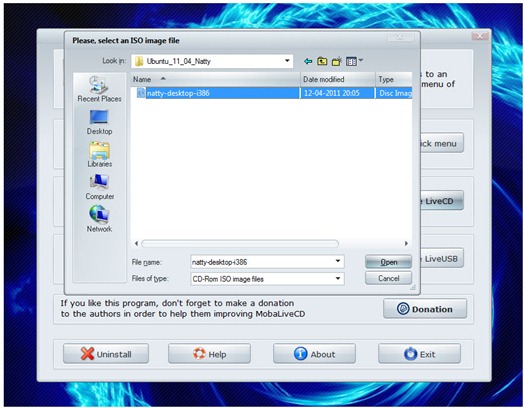Expand the File name dropdown arrow
This screenshot has height=408, width=524.
click(x=338, y=261)
